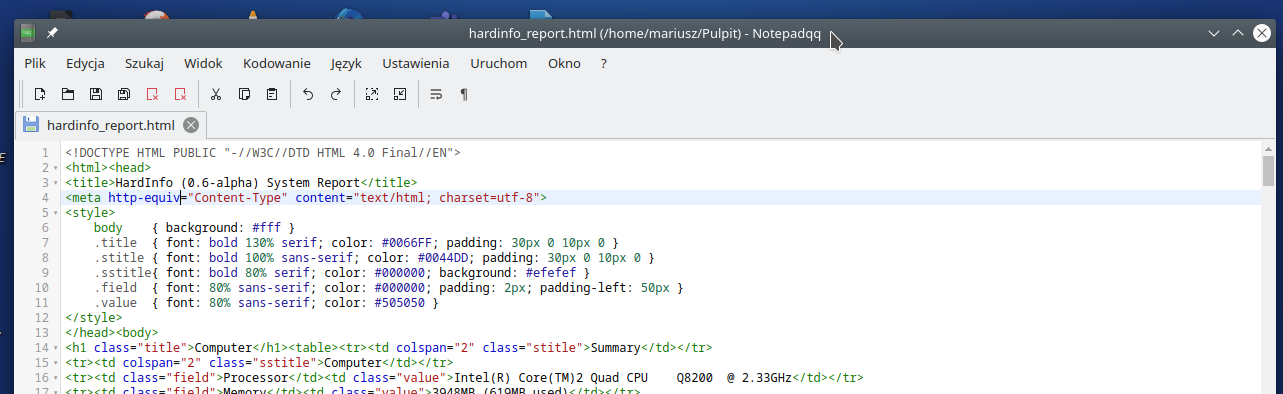Click the '.sstitle' selector on line 9
The image size is (1283, 394).
(x=123, y=273)
